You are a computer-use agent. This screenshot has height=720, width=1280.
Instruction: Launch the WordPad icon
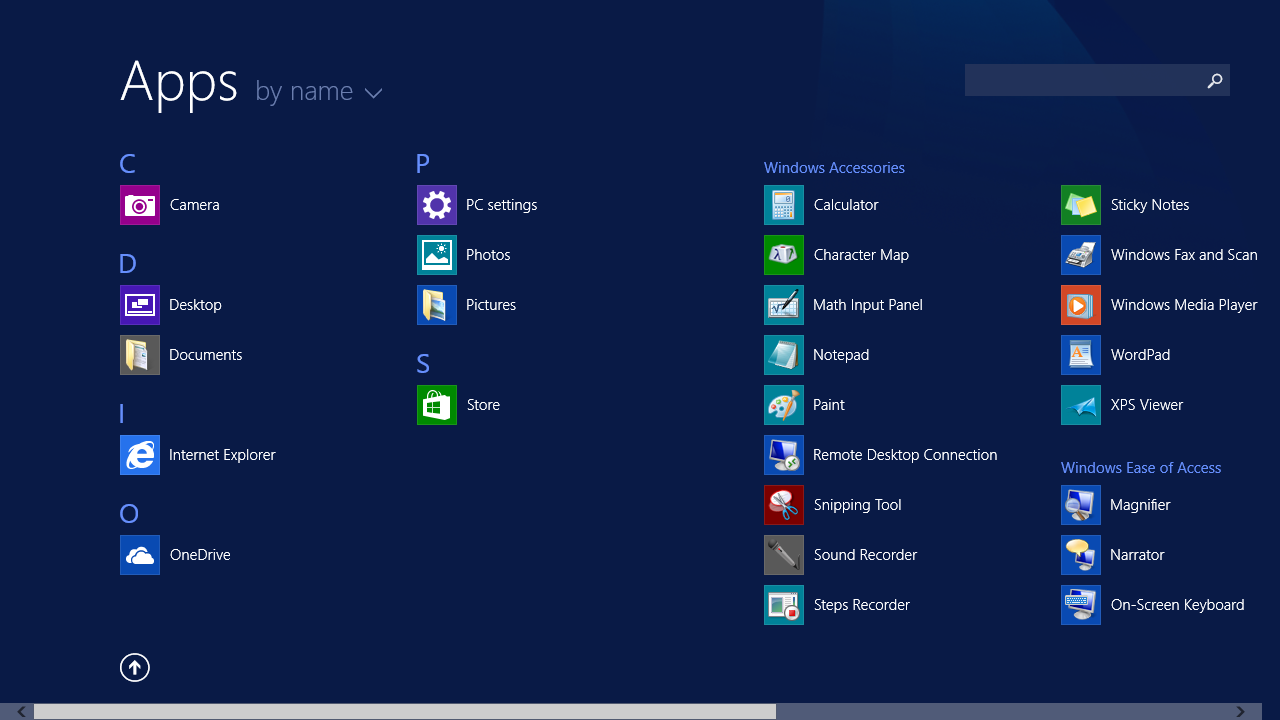1081,355
